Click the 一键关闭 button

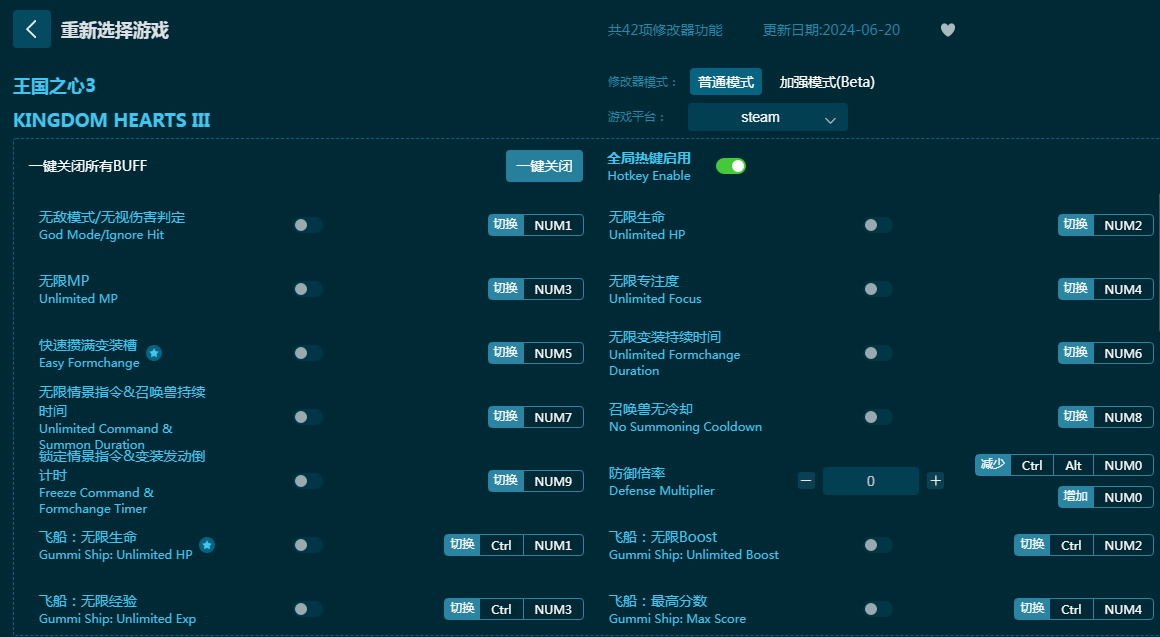coord(544,166)
